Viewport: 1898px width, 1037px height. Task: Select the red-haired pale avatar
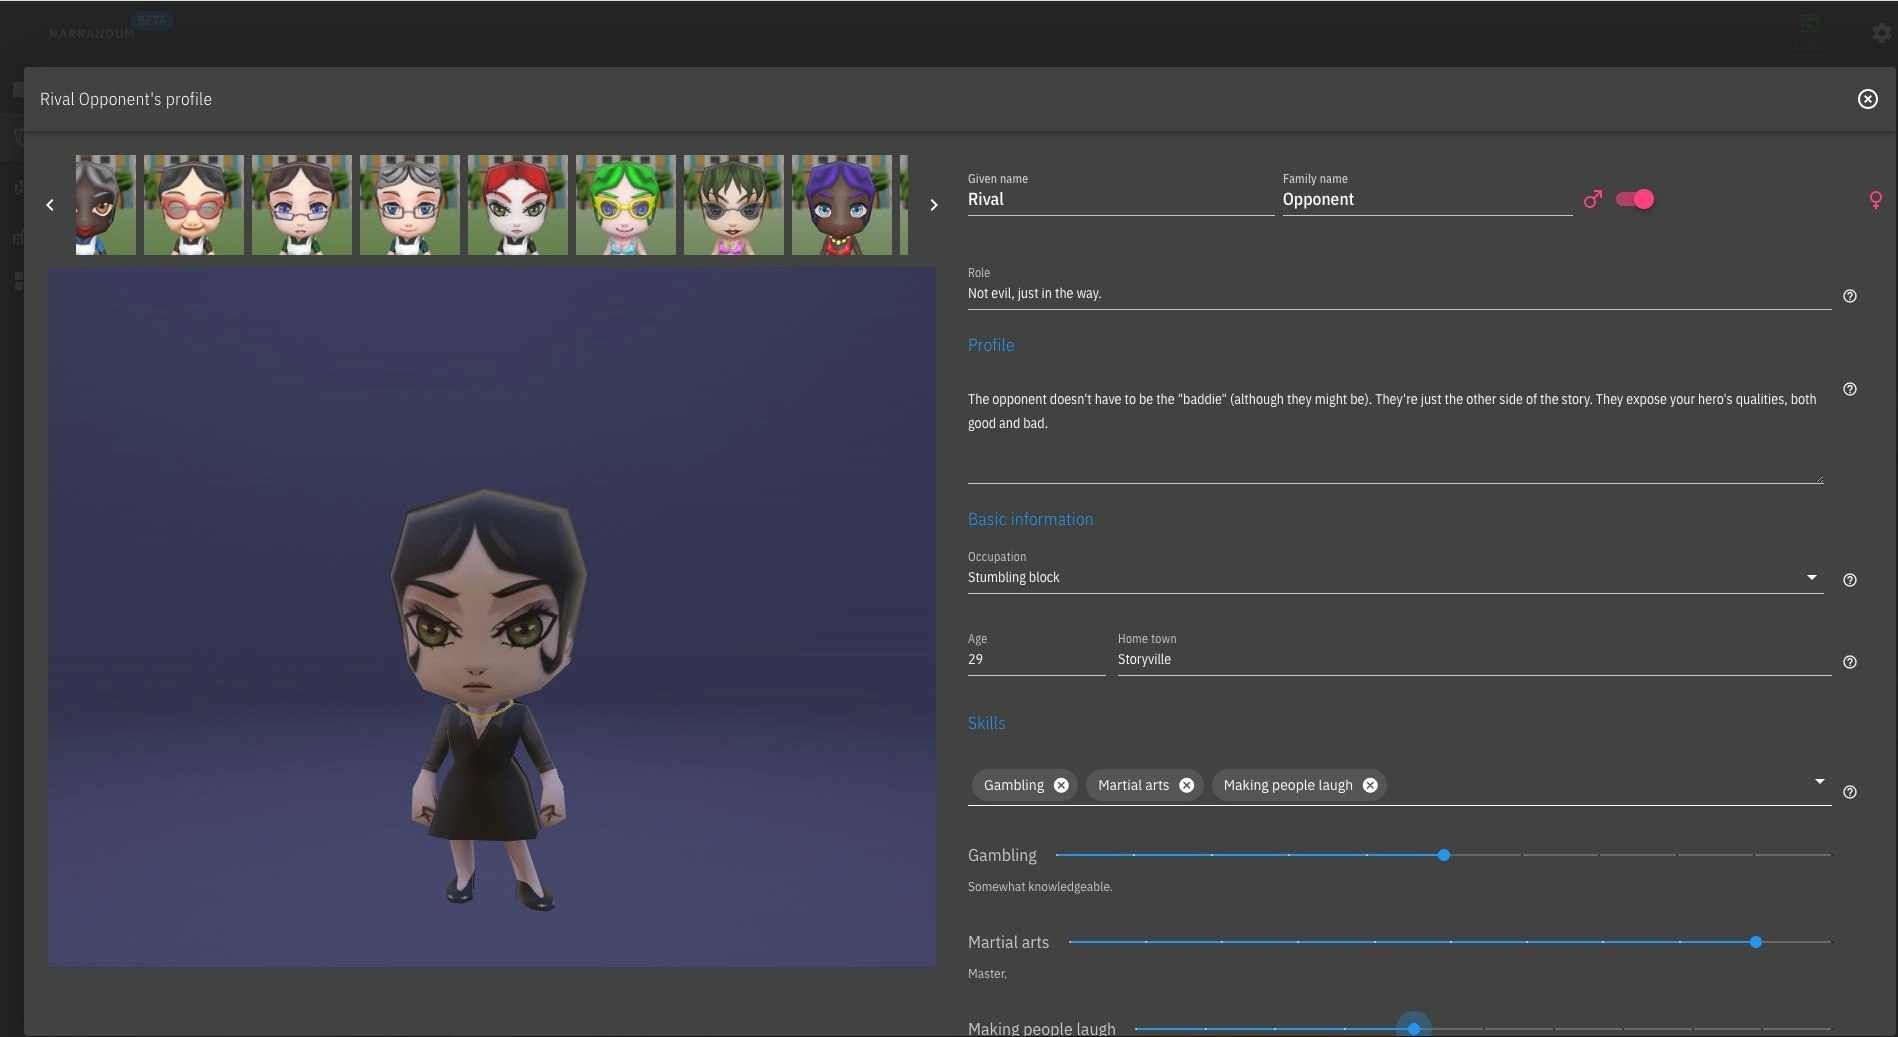tap(518, 205)
